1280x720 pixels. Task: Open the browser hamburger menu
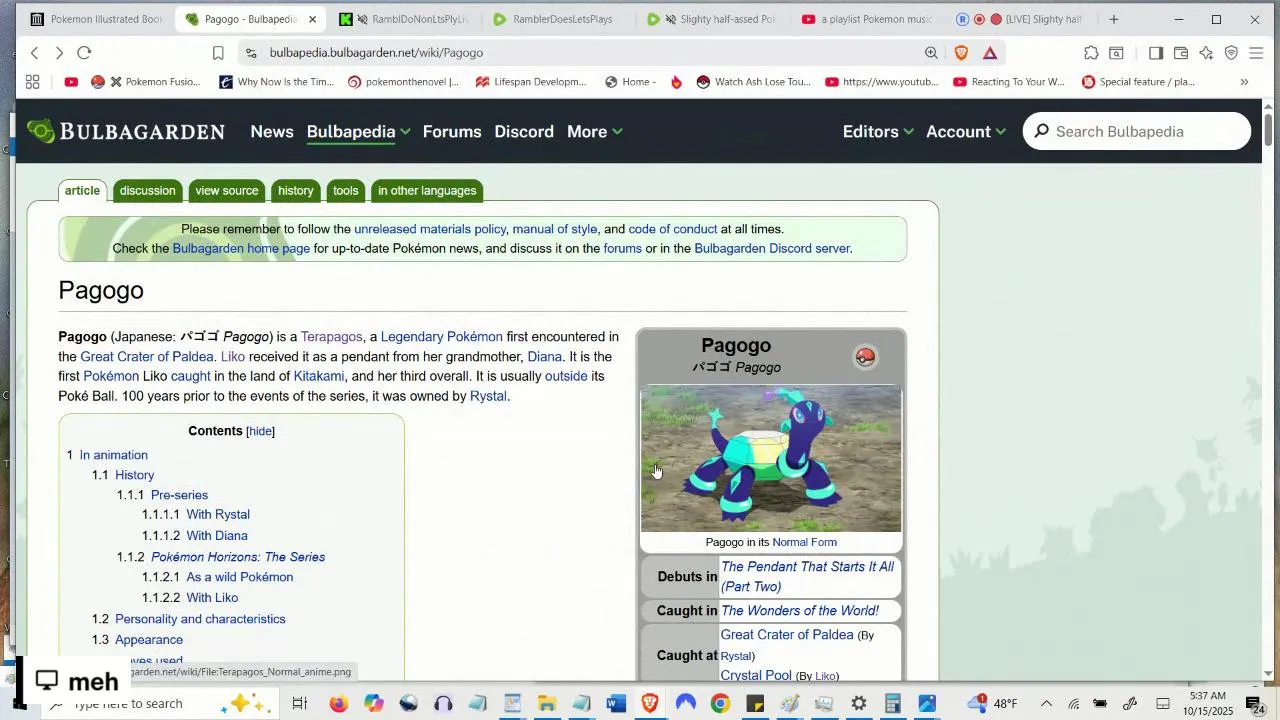tap(1256, 53)
